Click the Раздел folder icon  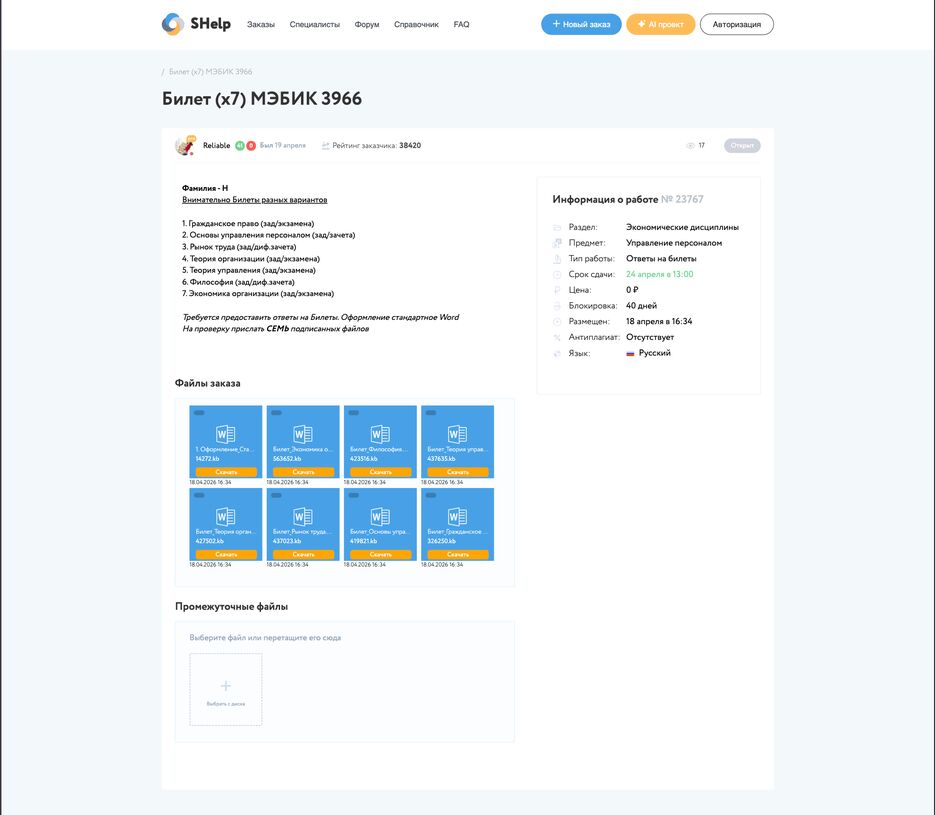[557, 227]
